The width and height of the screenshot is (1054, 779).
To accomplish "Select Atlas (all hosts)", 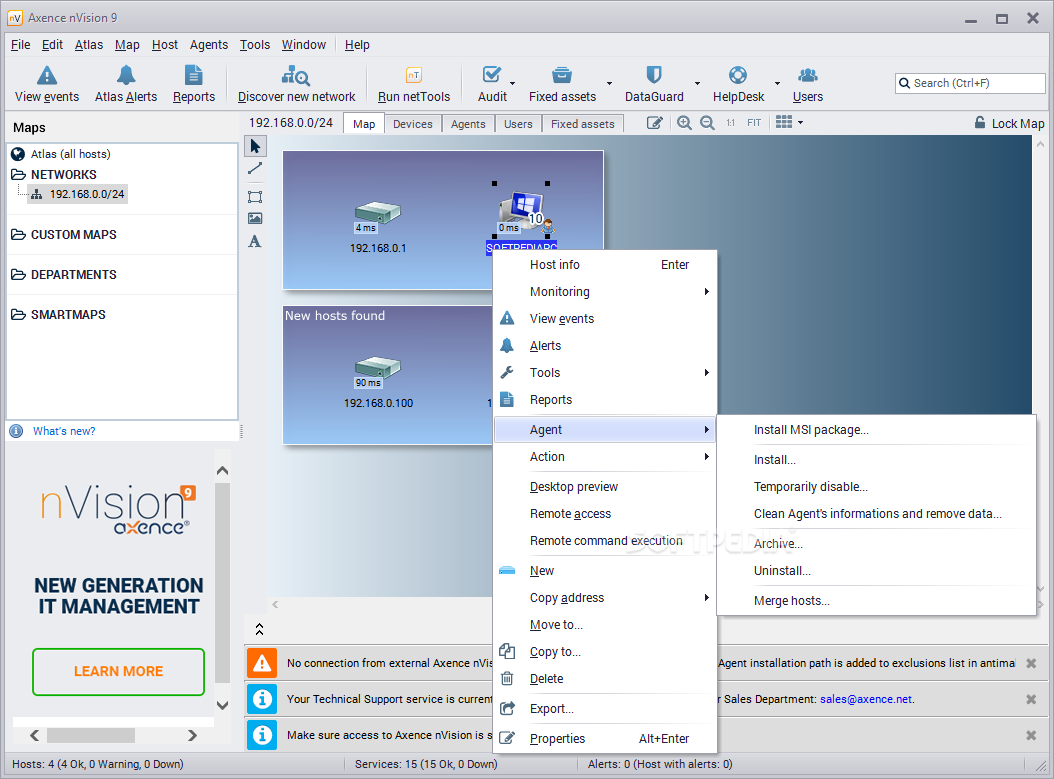I will [61, 154].
